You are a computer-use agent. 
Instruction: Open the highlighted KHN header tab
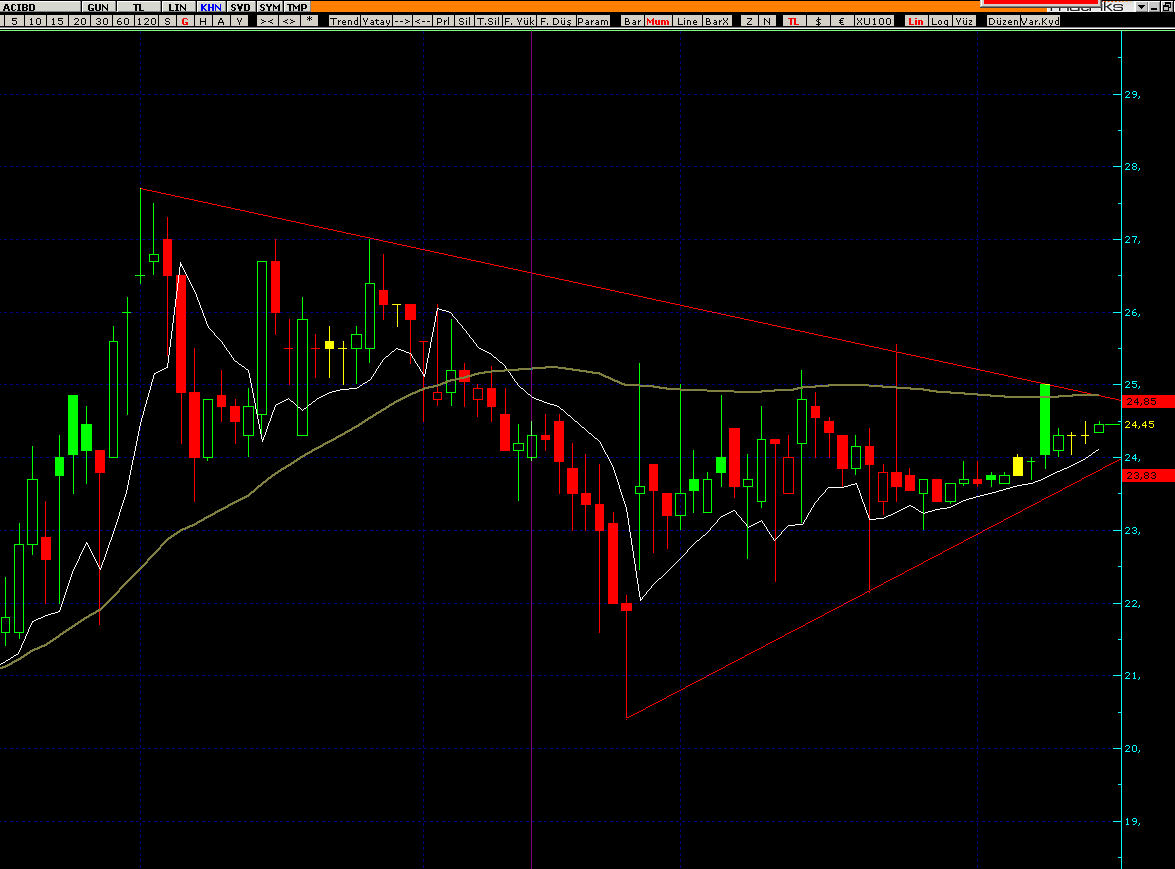coord(211,7)
